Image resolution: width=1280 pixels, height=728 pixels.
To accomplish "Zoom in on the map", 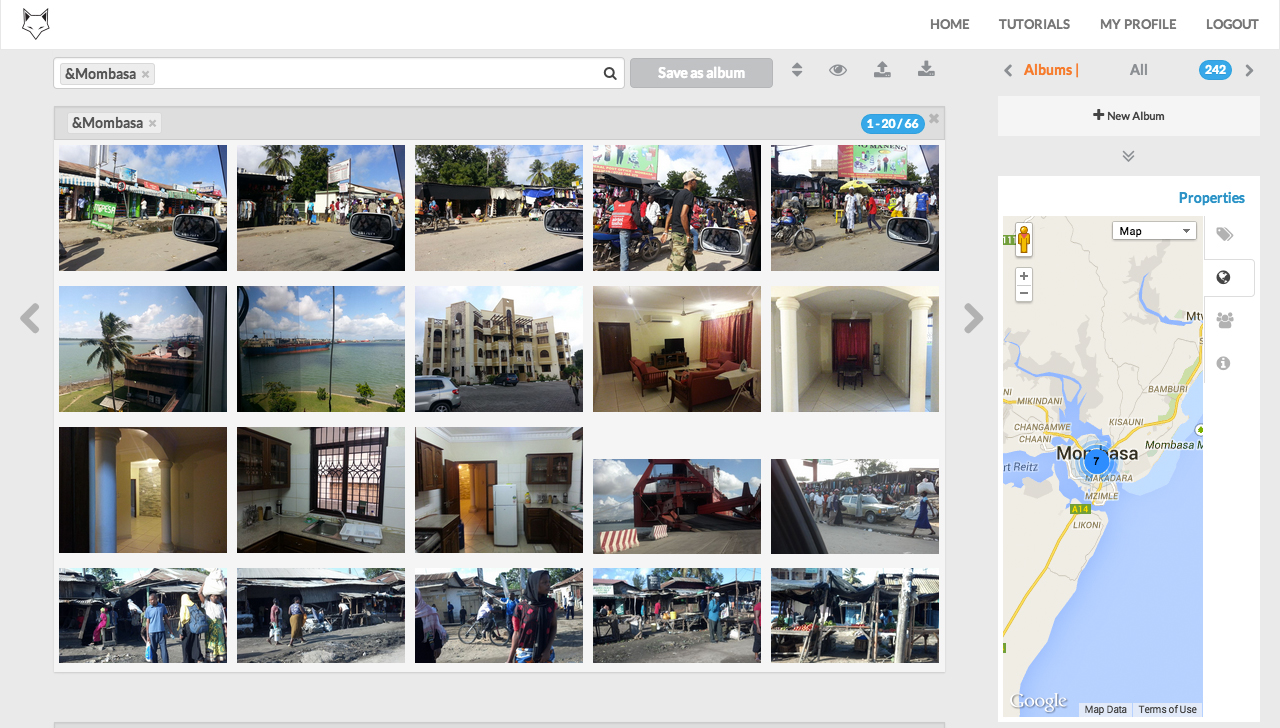I will coord(1023,276).
